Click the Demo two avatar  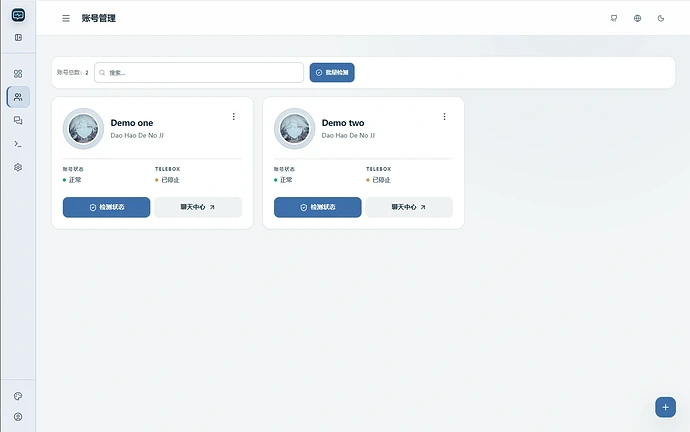pos(294,129)
